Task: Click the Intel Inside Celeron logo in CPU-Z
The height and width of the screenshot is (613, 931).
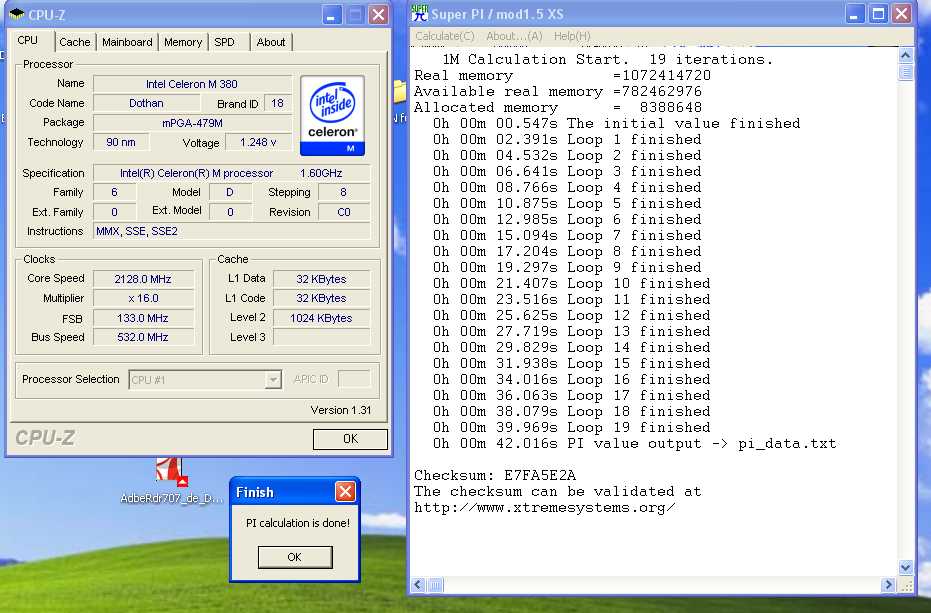Action: click(x=332, y=115)
